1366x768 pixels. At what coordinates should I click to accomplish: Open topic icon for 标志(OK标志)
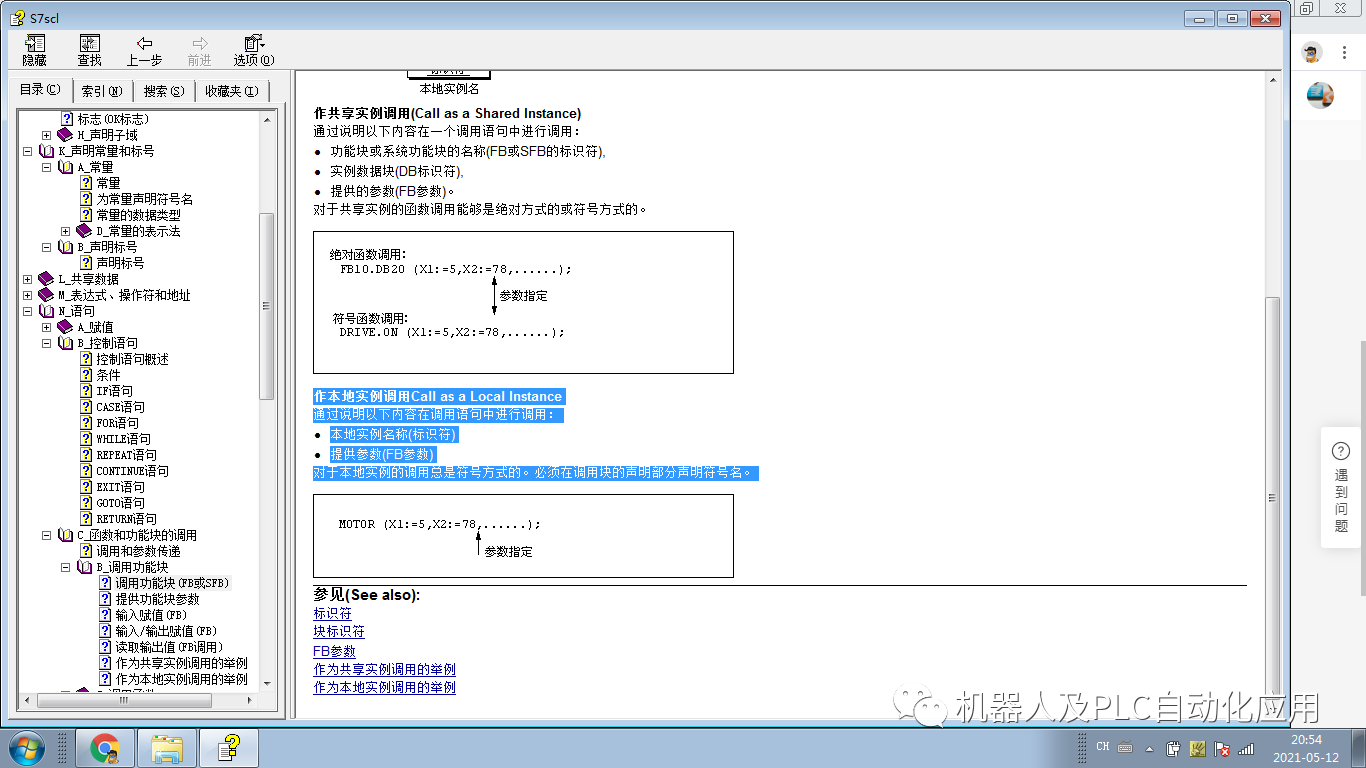[x=67, y=119]
